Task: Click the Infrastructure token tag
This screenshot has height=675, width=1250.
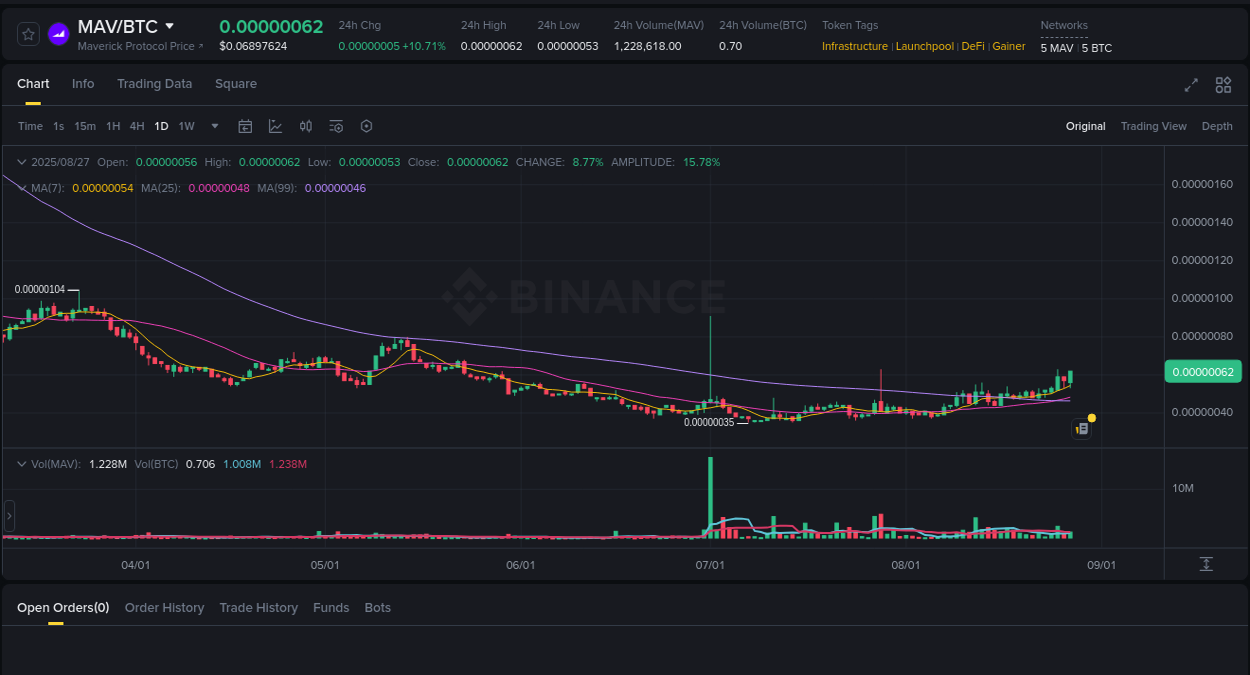Action: (x=854, y=46)
